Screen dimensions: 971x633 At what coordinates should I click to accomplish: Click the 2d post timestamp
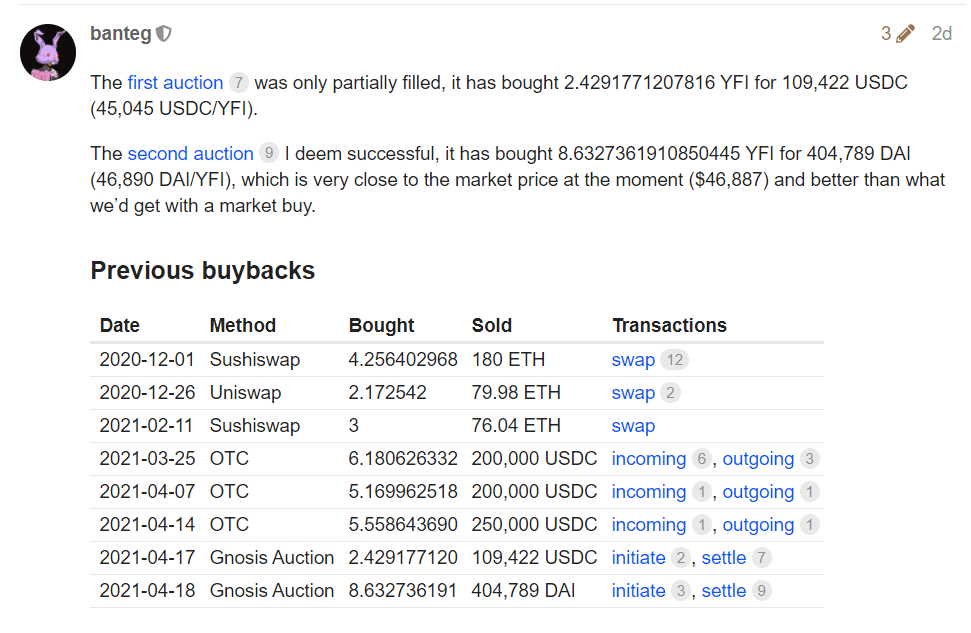[941, 34]
